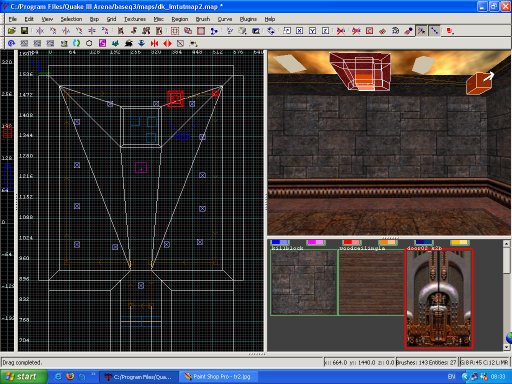Viewport: 512px width, 384px height.
Task: Click the yellow swatch above texture browser
Action: 460,242
